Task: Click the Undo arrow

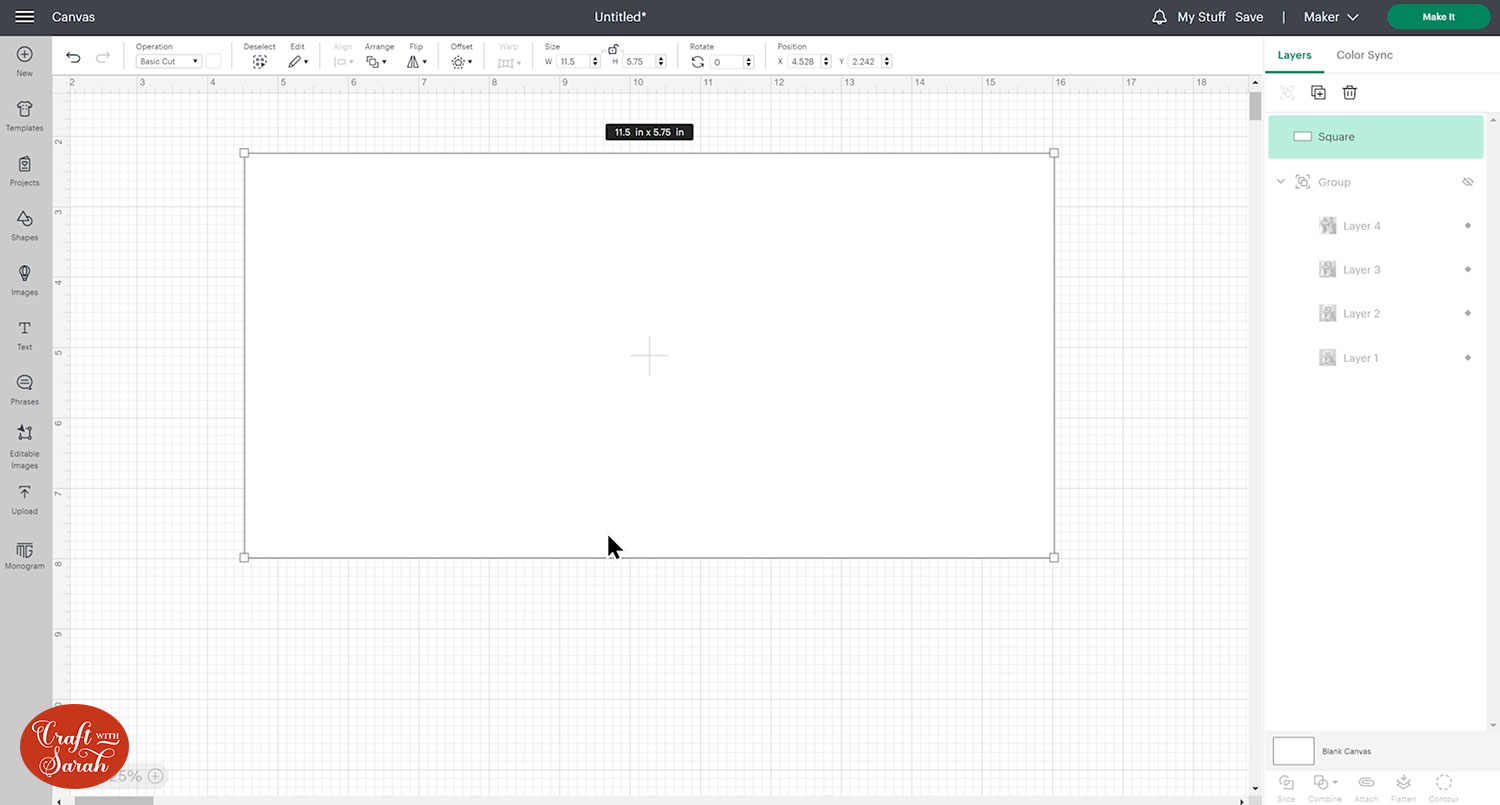Action: pyautogui.click(x=73, y=58)
